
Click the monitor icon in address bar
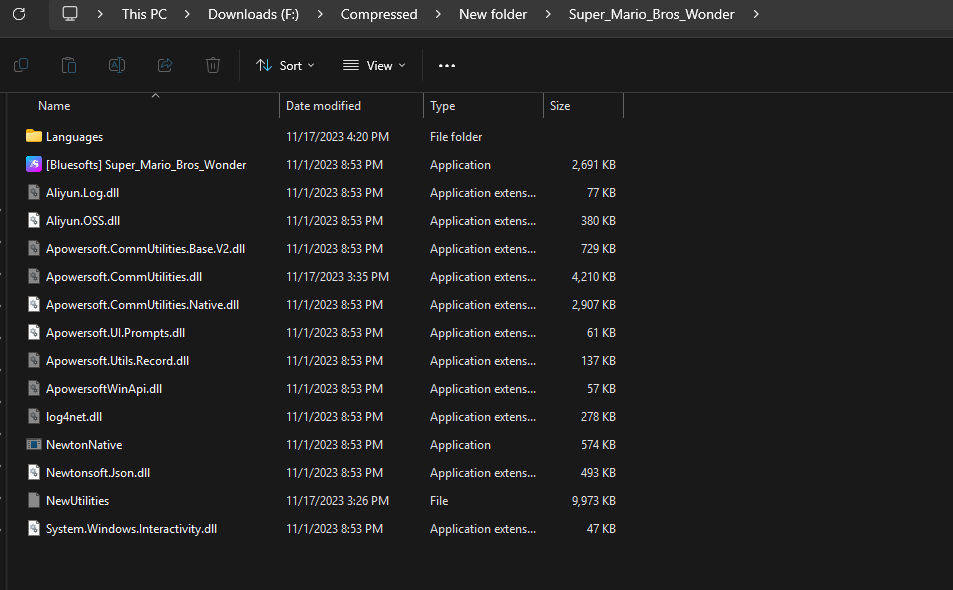click(x=70, y=14)
